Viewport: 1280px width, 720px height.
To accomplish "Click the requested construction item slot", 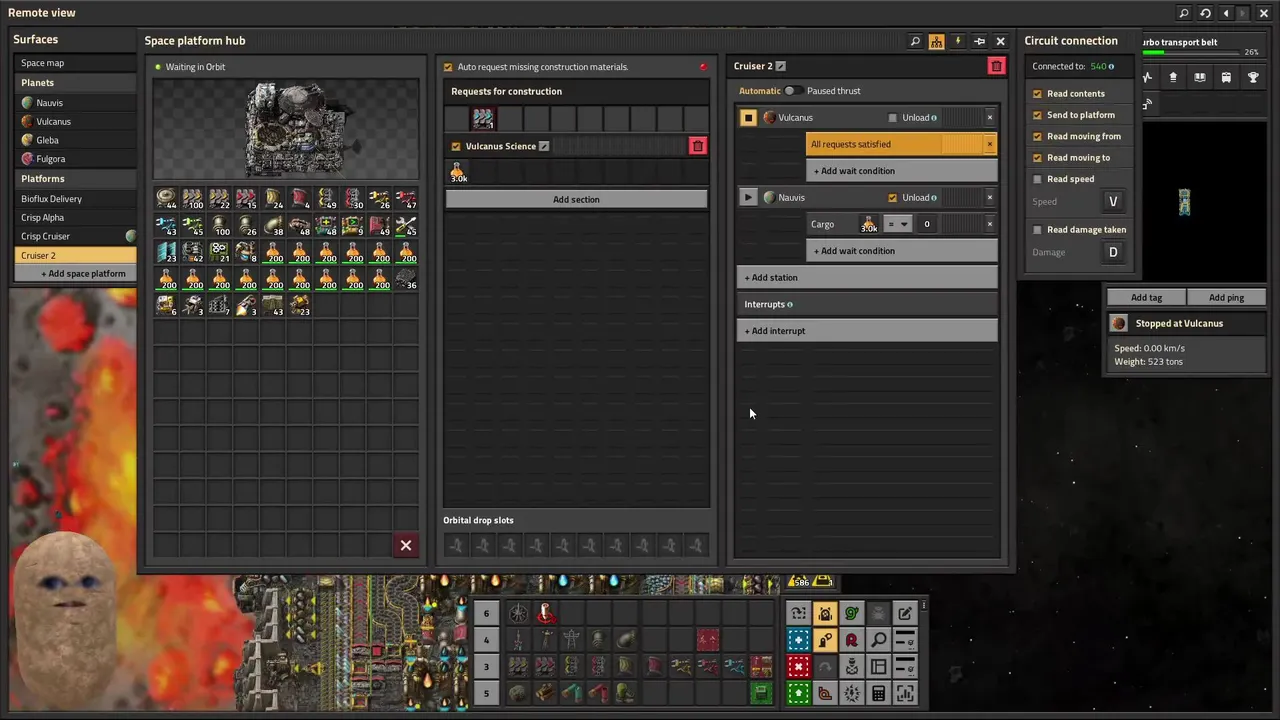I will (x=483, y=119).
